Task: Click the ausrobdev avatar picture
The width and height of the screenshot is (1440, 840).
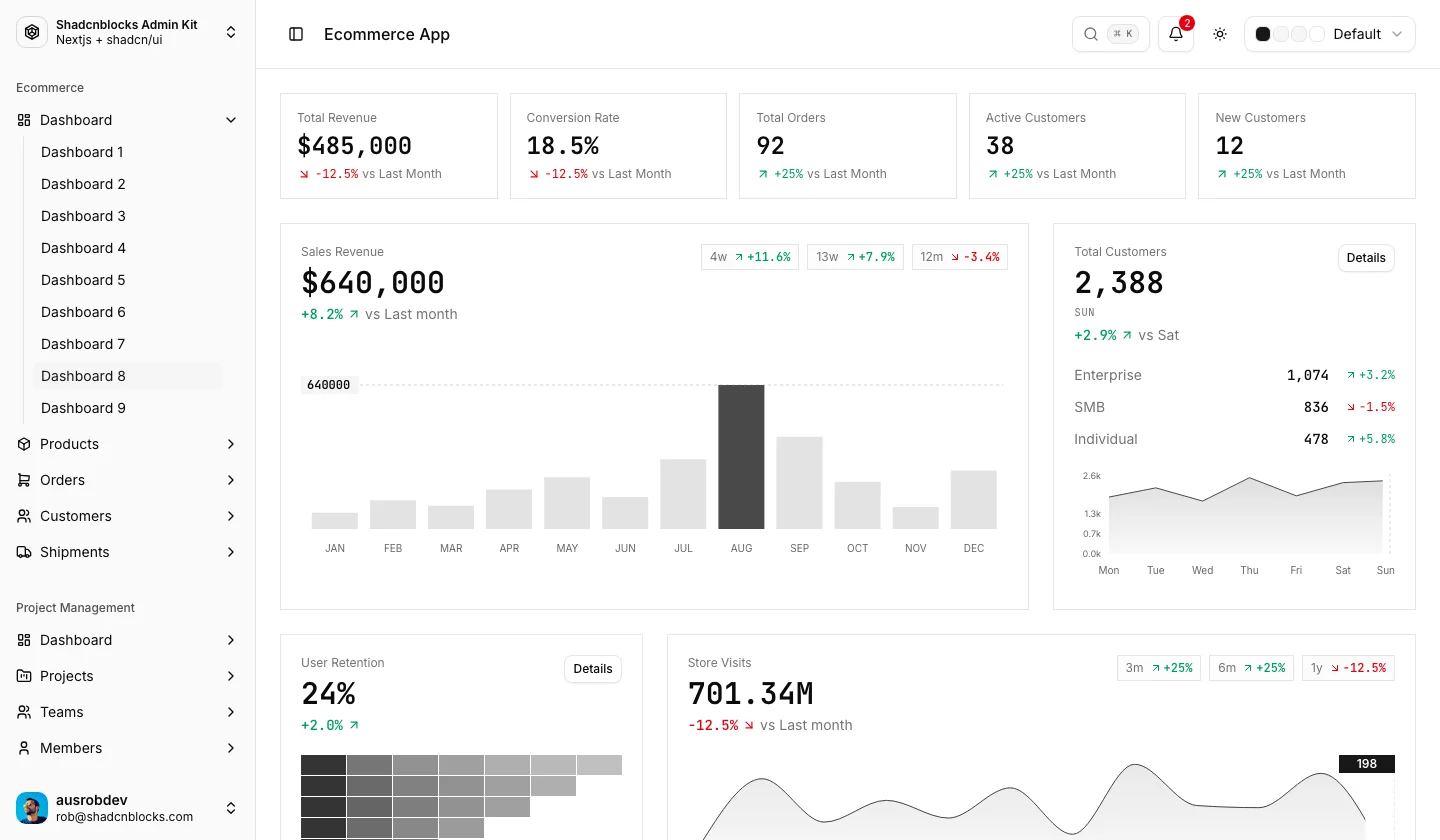Action: [x=32, y=808]
